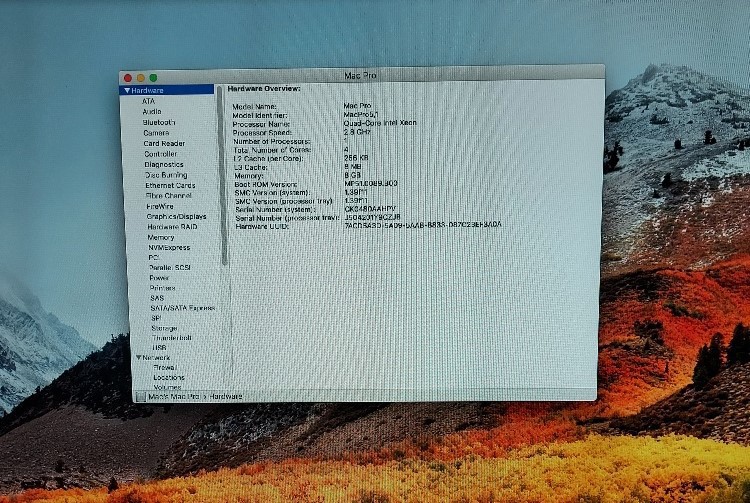Click Mac's Mac Pro in path bar

pos(174,397)
